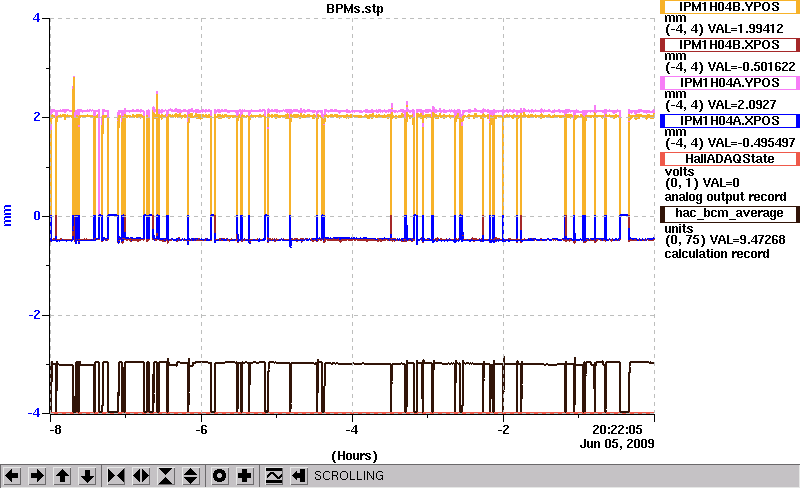
Task: Click the 0 y-axis tick label
Action: pos(36,216)
